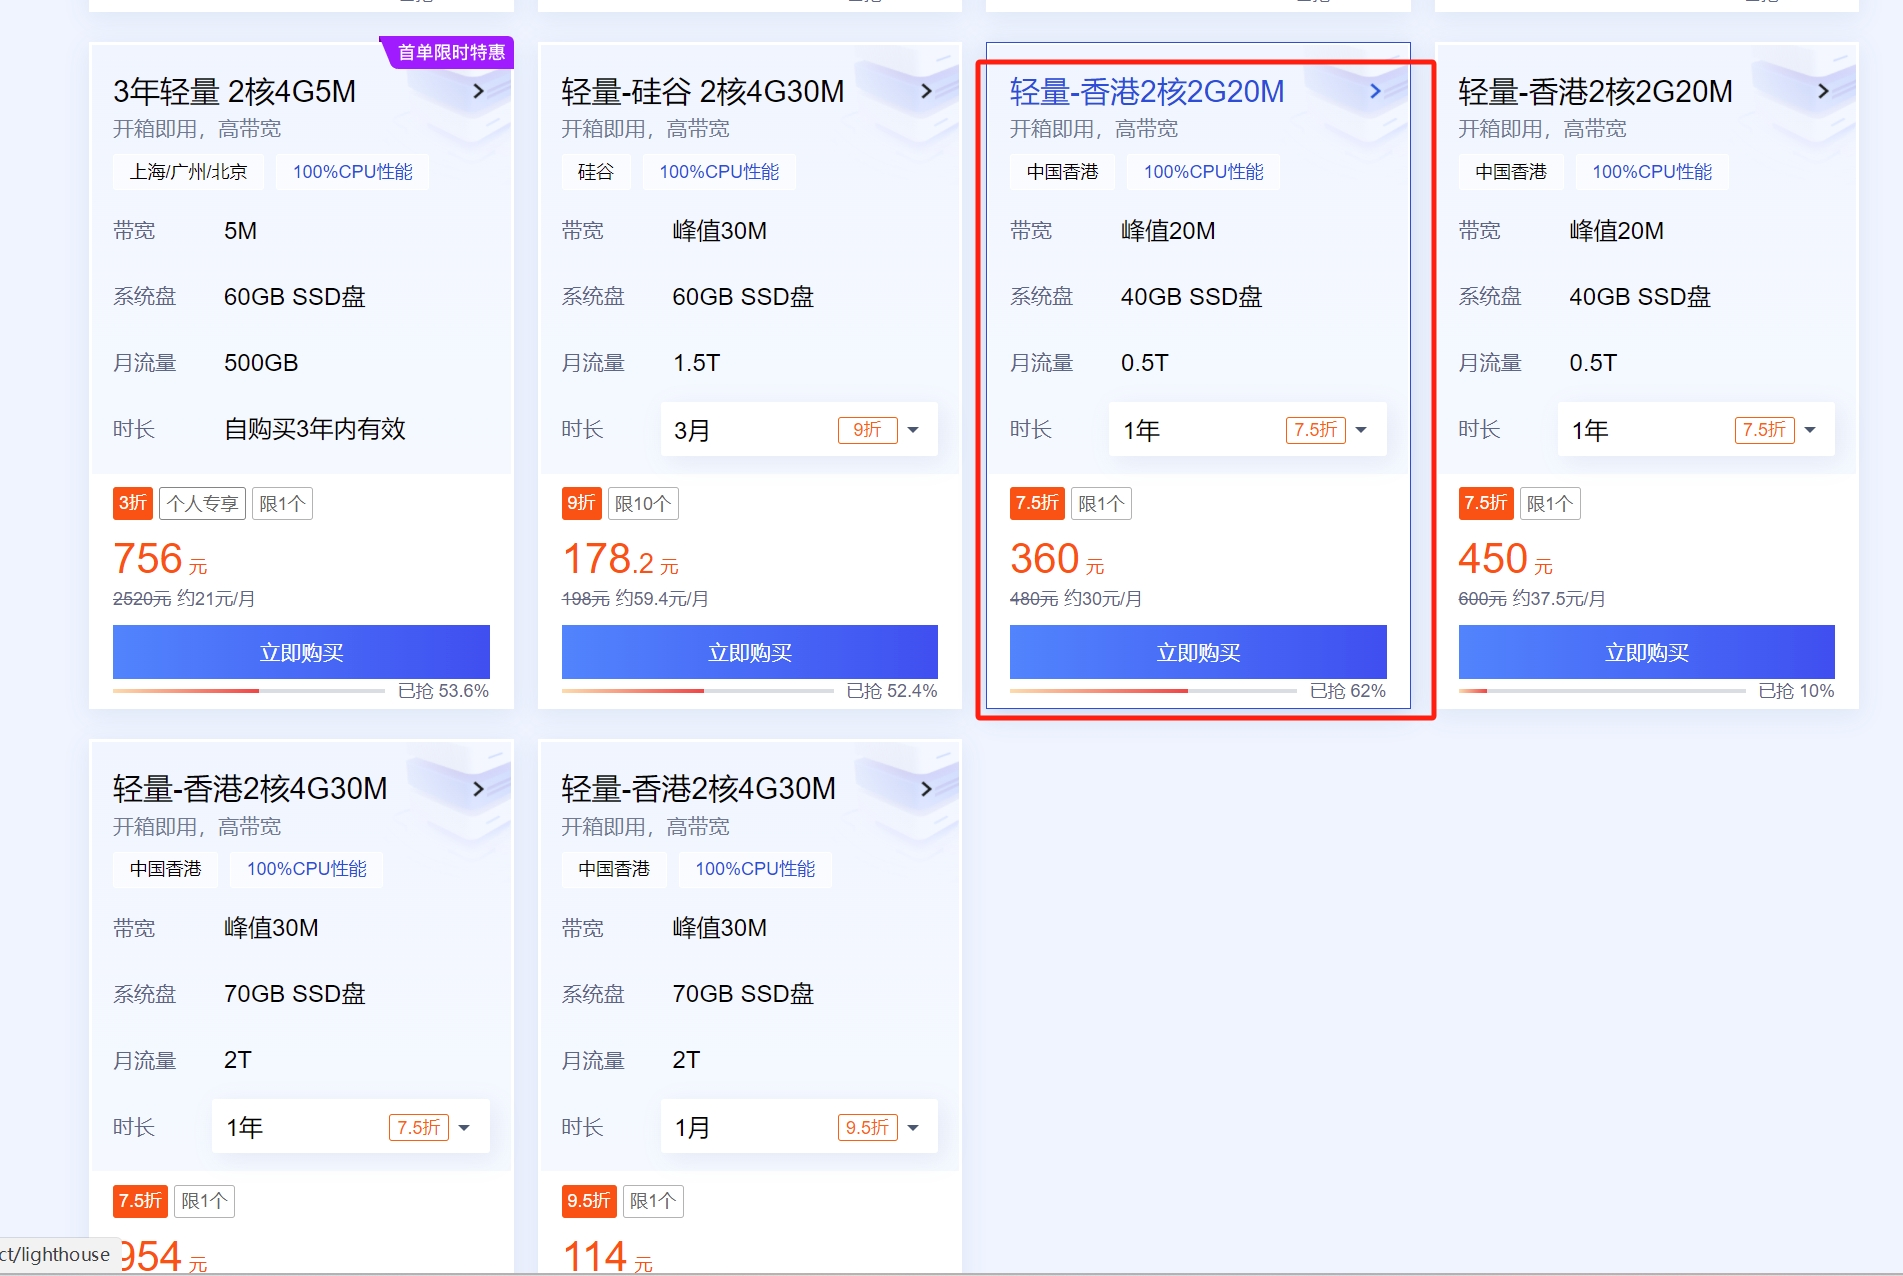1903x1276 pixels.
Task: Click the 上海/广州/北京 region tag
Action: [x=188, y=172]
